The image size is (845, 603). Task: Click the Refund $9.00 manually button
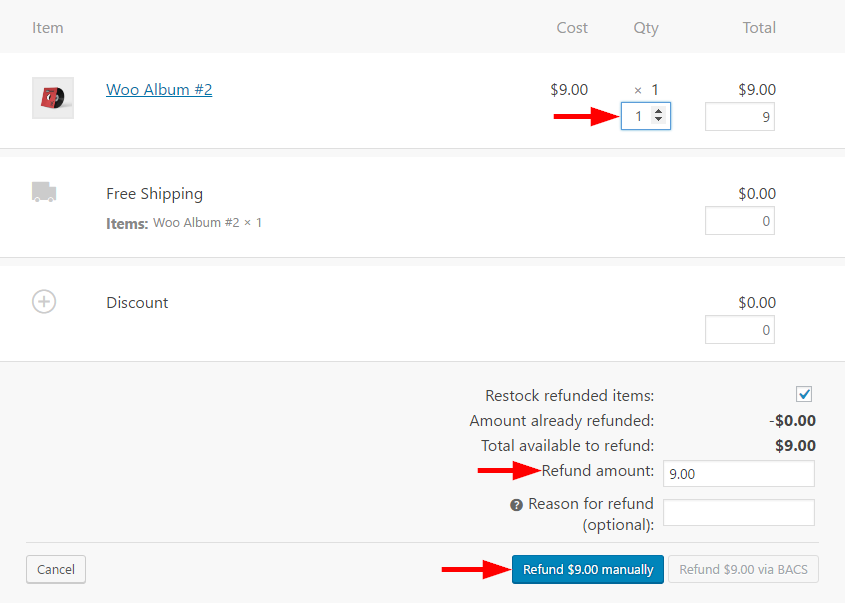click(588, 570)
